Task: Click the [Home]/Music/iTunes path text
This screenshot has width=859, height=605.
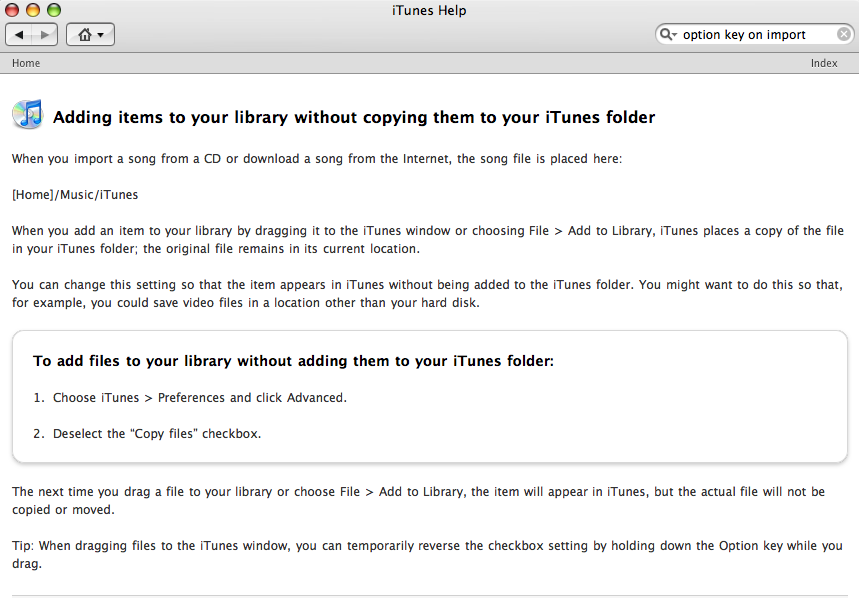Action: click(75, 195)
